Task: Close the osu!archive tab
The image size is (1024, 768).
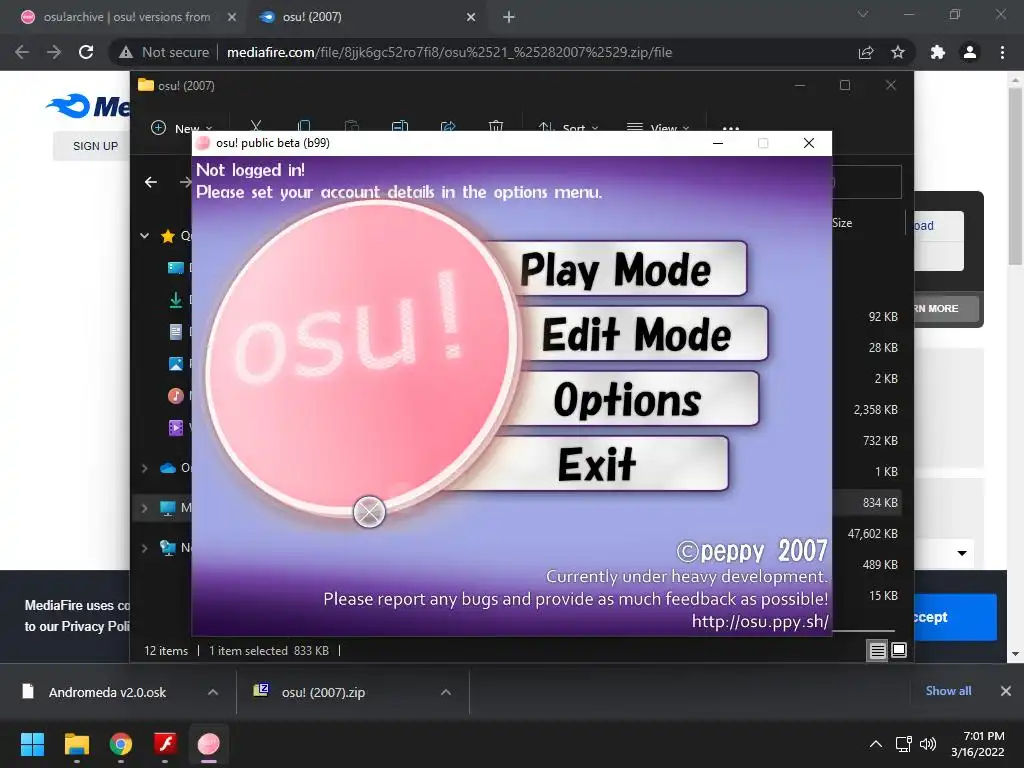Action: 232,17
